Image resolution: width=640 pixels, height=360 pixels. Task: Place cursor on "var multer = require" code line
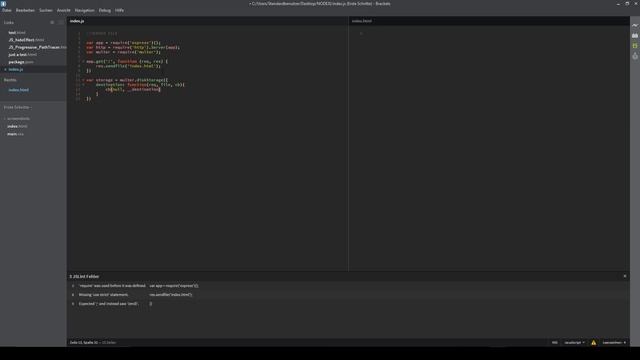123,52
